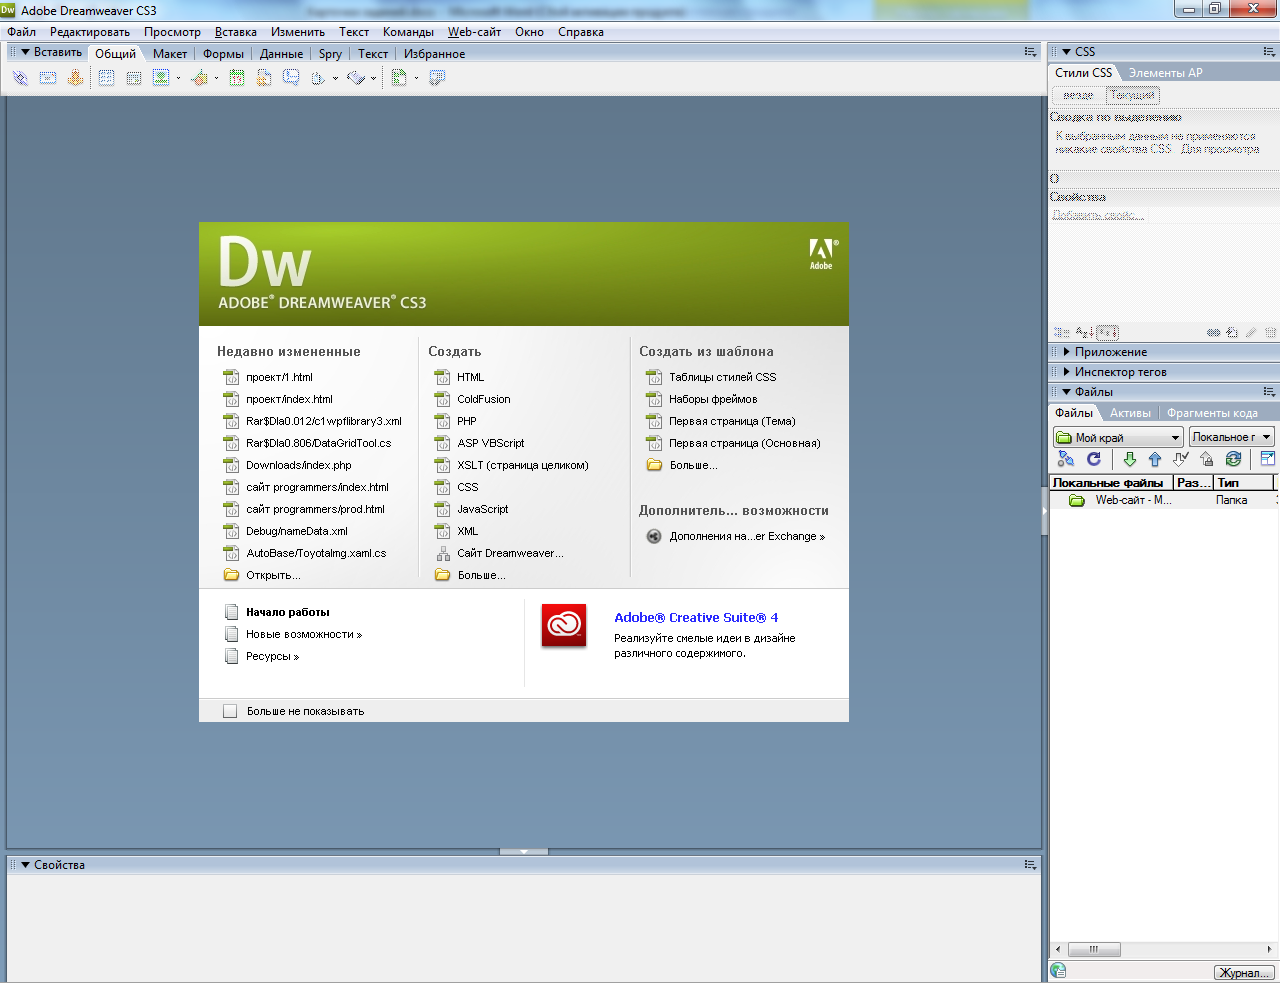Synchronize files with the green arrows icon

tap(1233, 459)
